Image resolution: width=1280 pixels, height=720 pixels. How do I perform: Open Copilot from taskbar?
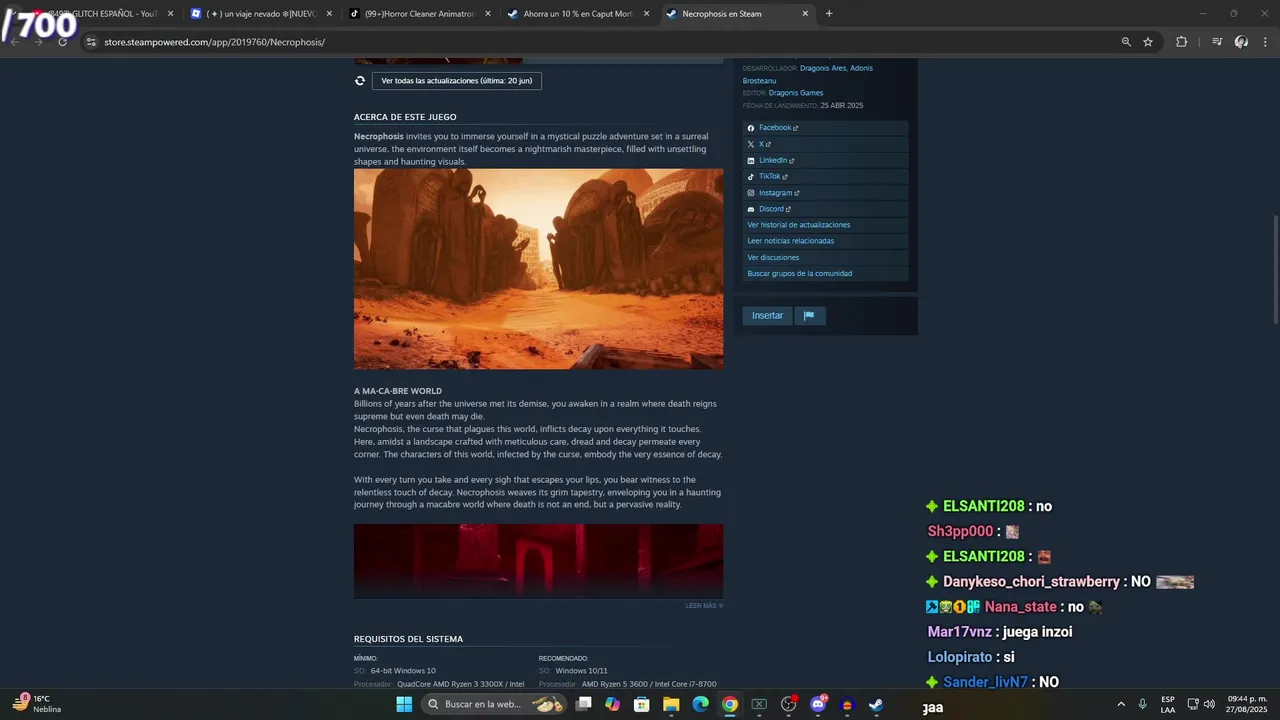coord(613,704)
